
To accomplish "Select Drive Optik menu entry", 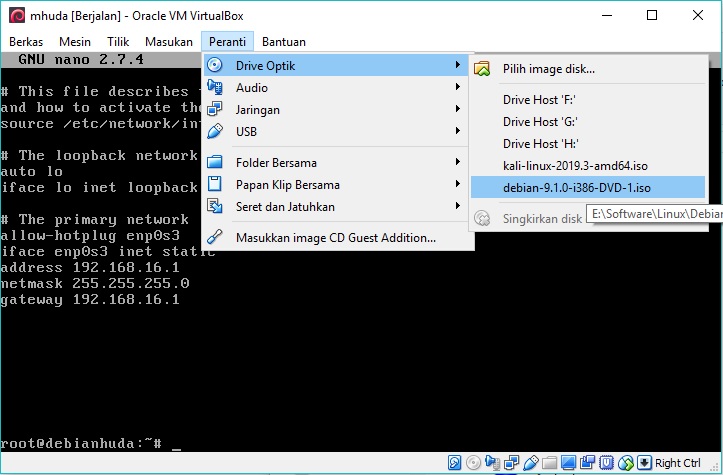I will tap(335, 65).
